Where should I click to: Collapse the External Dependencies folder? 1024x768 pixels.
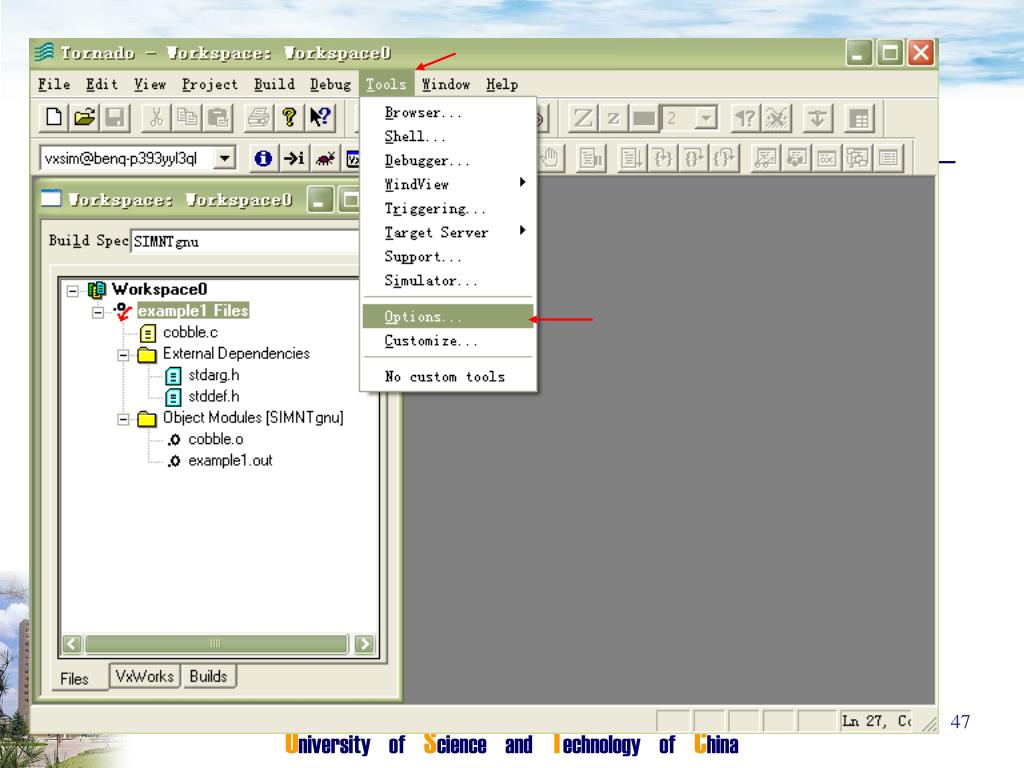click(123, 355)
